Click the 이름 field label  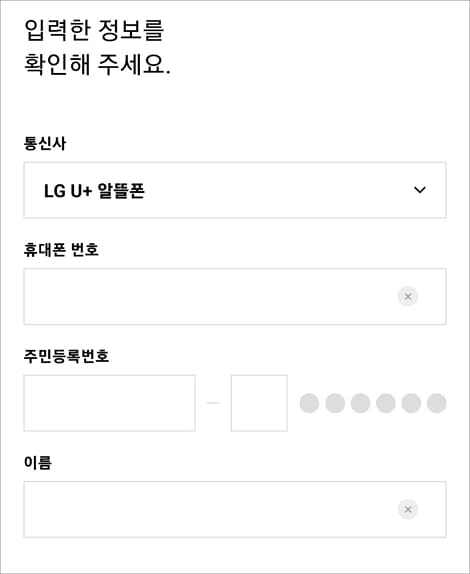click(38, 463)
